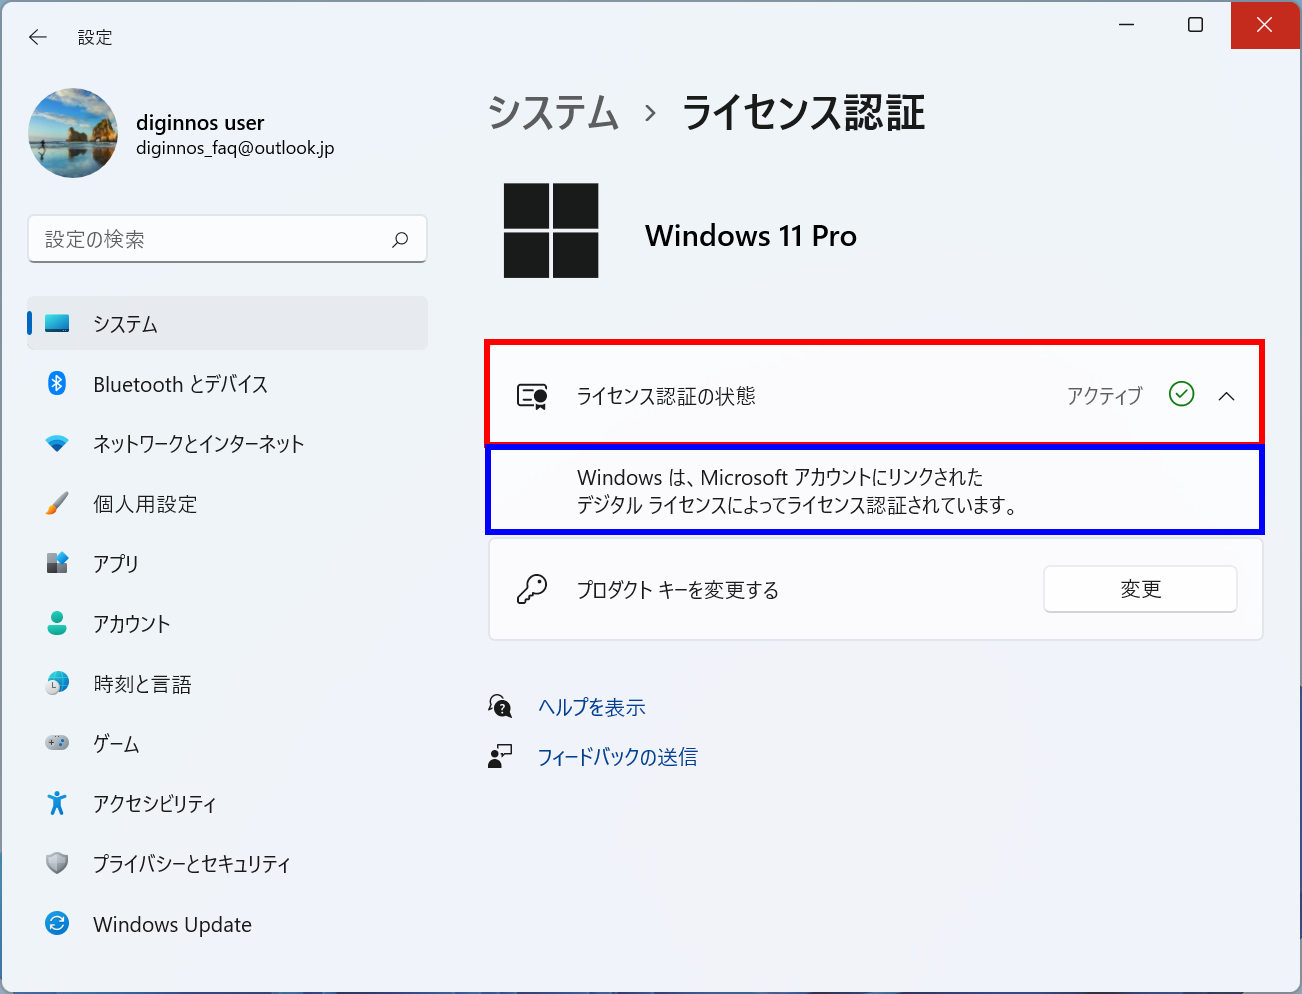1302x994 pixels.
Task: Open アクセシビリティ settings
Action: point(228,803)
